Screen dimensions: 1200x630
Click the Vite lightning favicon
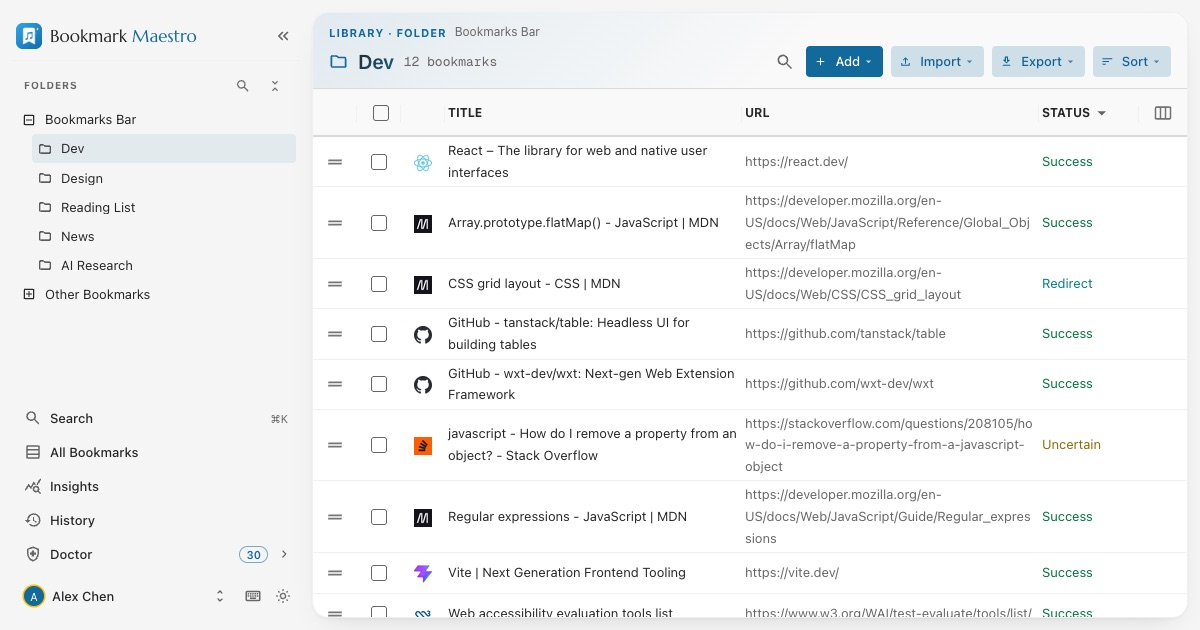click(423, 573)
